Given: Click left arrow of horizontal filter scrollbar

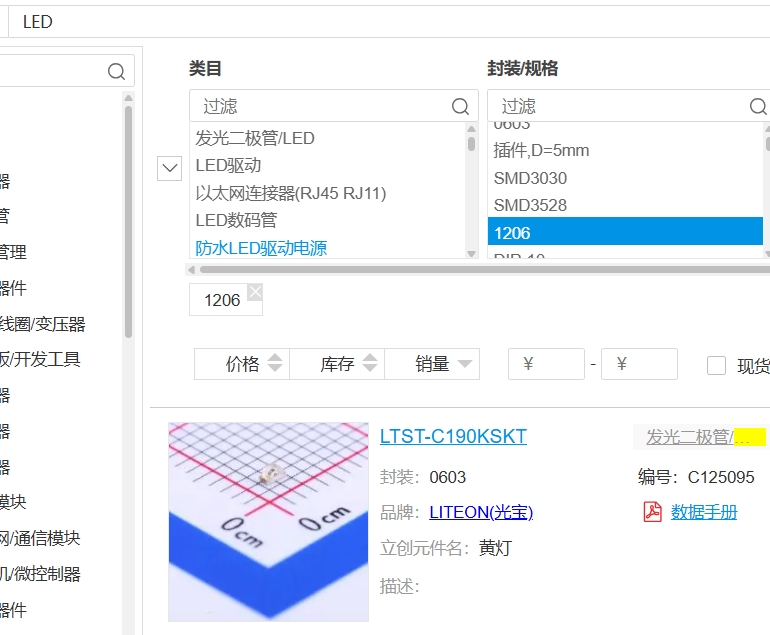Looking at the screenshot, I should click(192, 270).
